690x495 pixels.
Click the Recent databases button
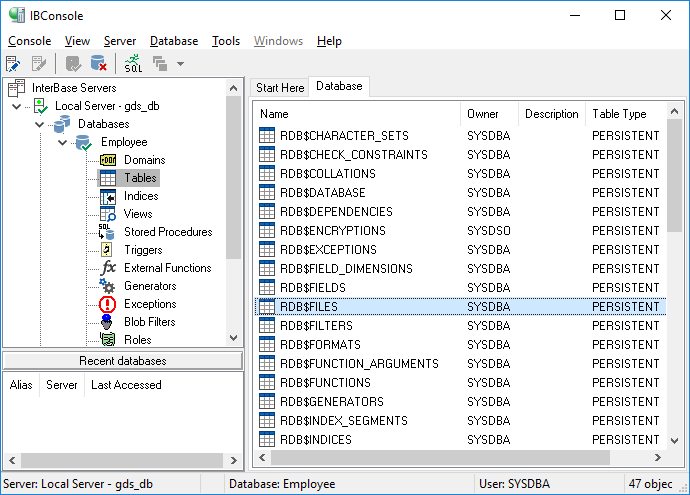pos(122,361)
